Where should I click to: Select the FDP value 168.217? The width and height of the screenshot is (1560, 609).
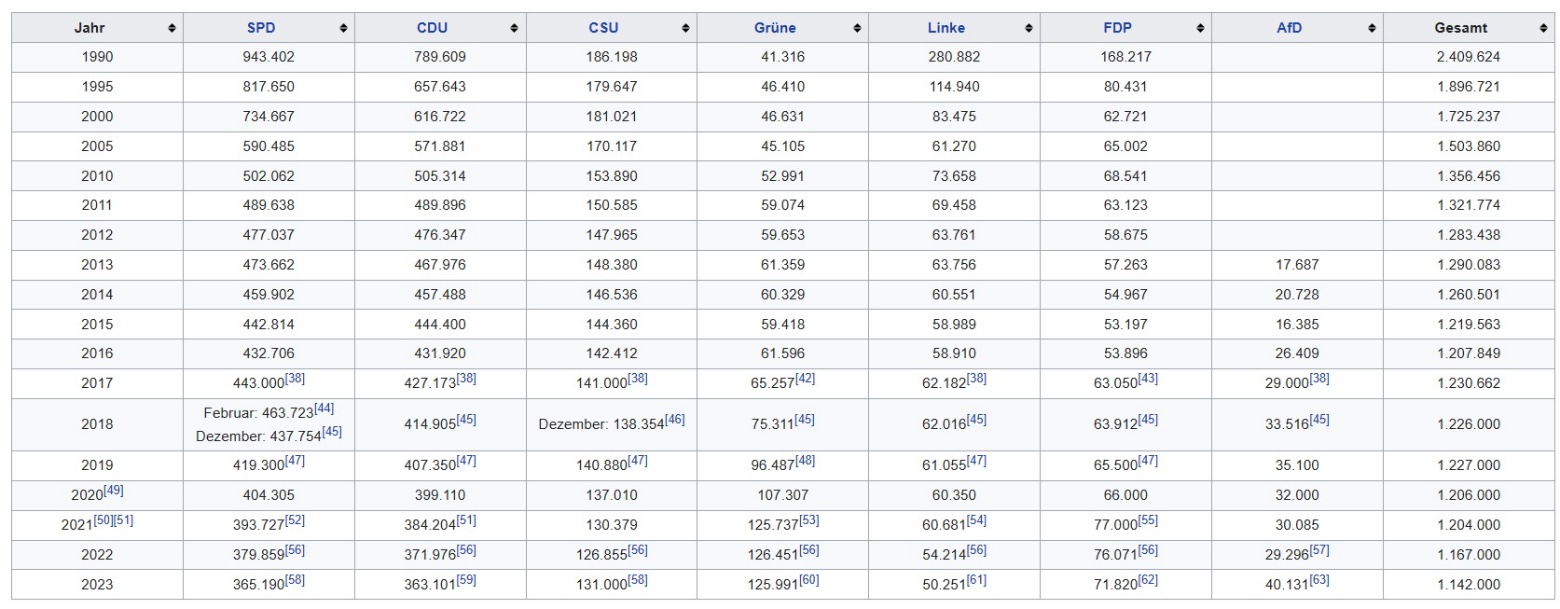point(1125,57)
